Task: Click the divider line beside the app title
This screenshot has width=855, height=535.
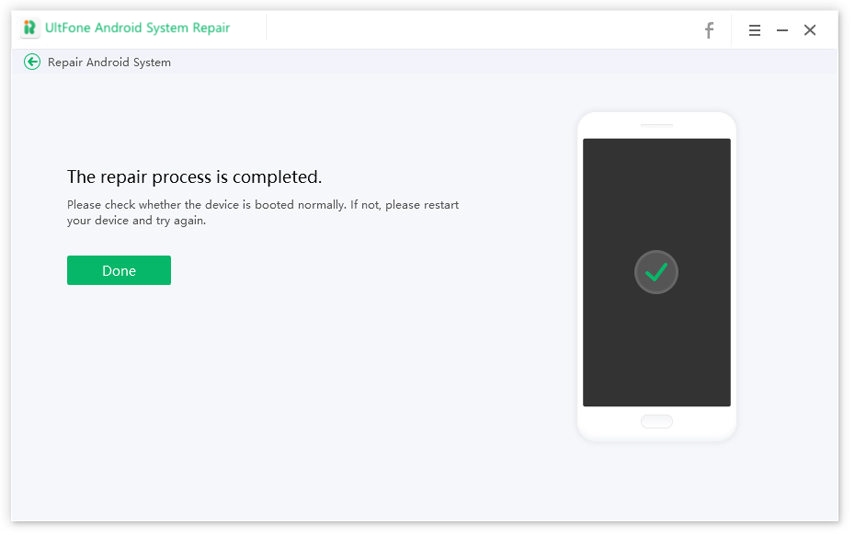Action: pyautogui.click(x=266, y=28)
